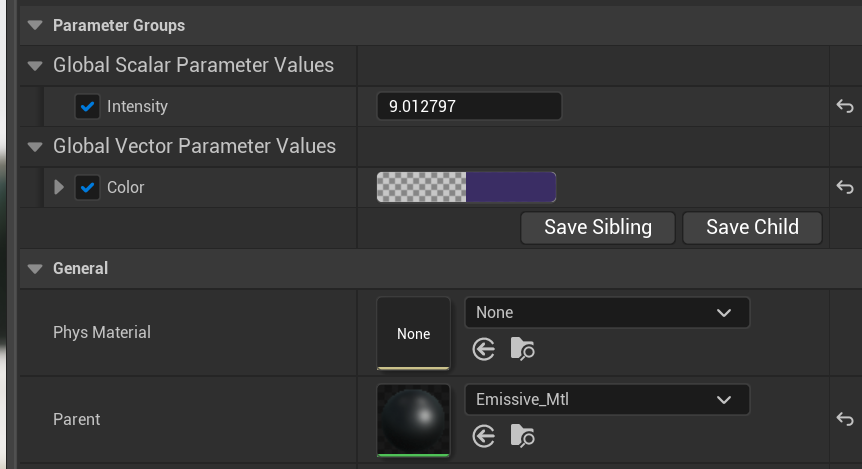The width and height of the screenshot is (862, 469).
Task: Collapse Global Vector Parameter Values group
Action: 36,147
